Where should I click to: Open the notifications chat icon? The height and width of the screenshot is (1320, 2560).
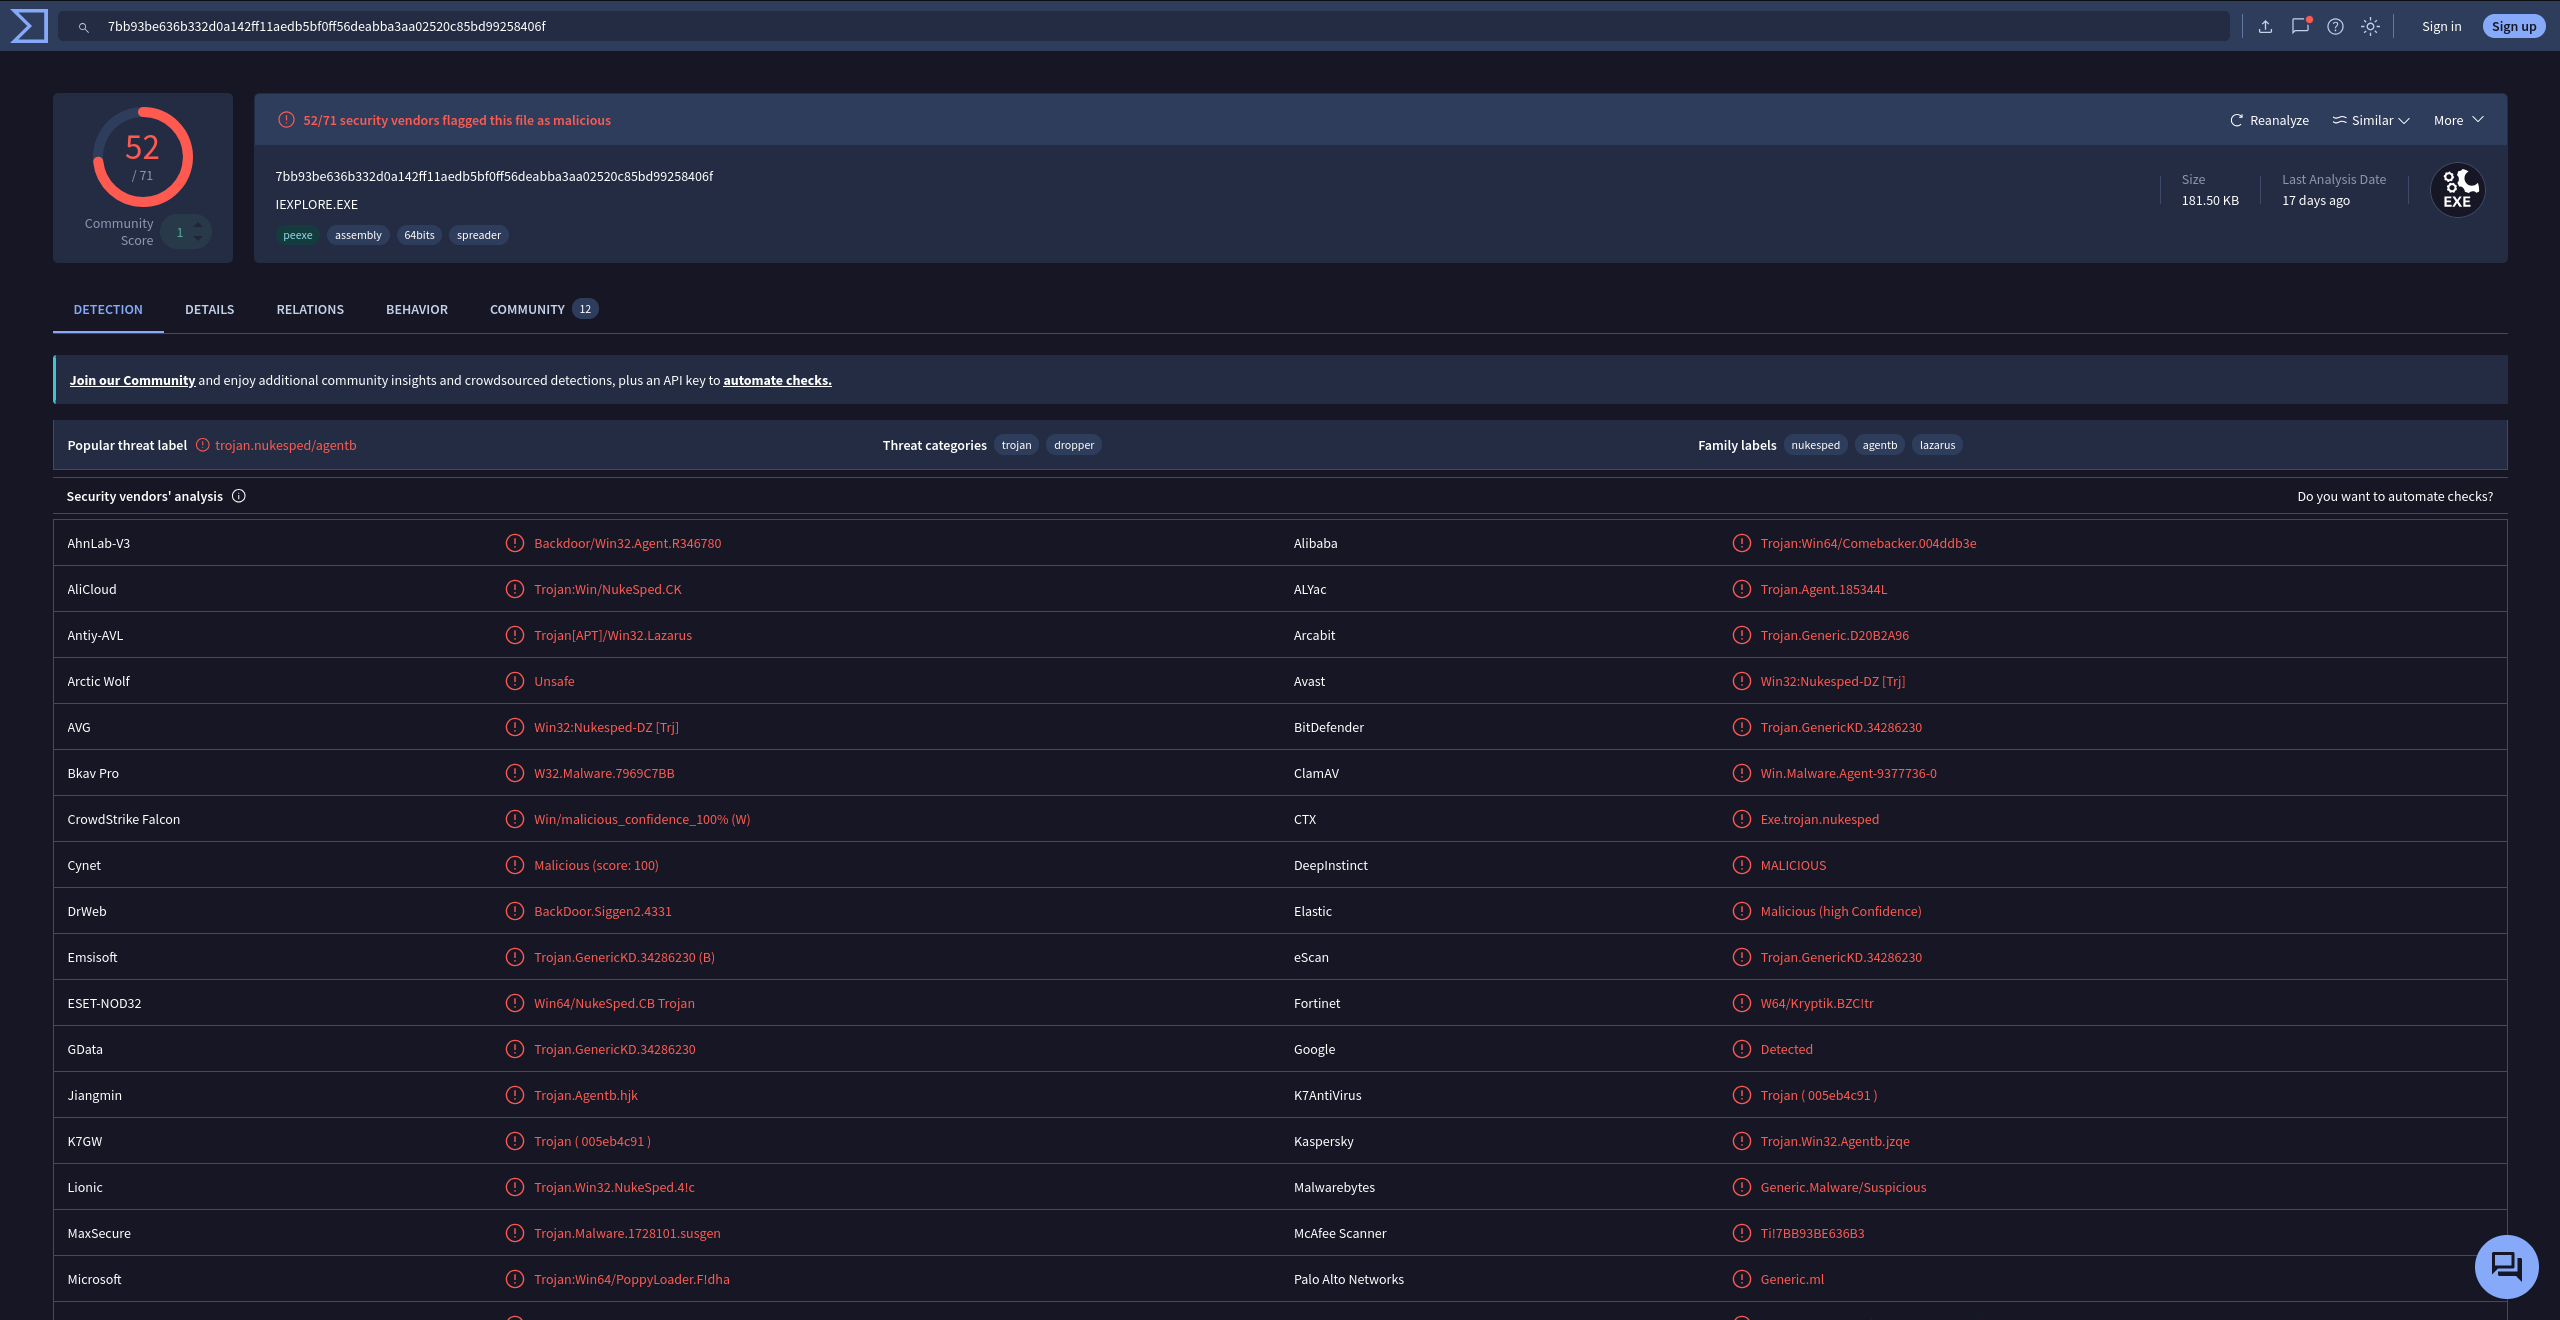click(2300, 27)
